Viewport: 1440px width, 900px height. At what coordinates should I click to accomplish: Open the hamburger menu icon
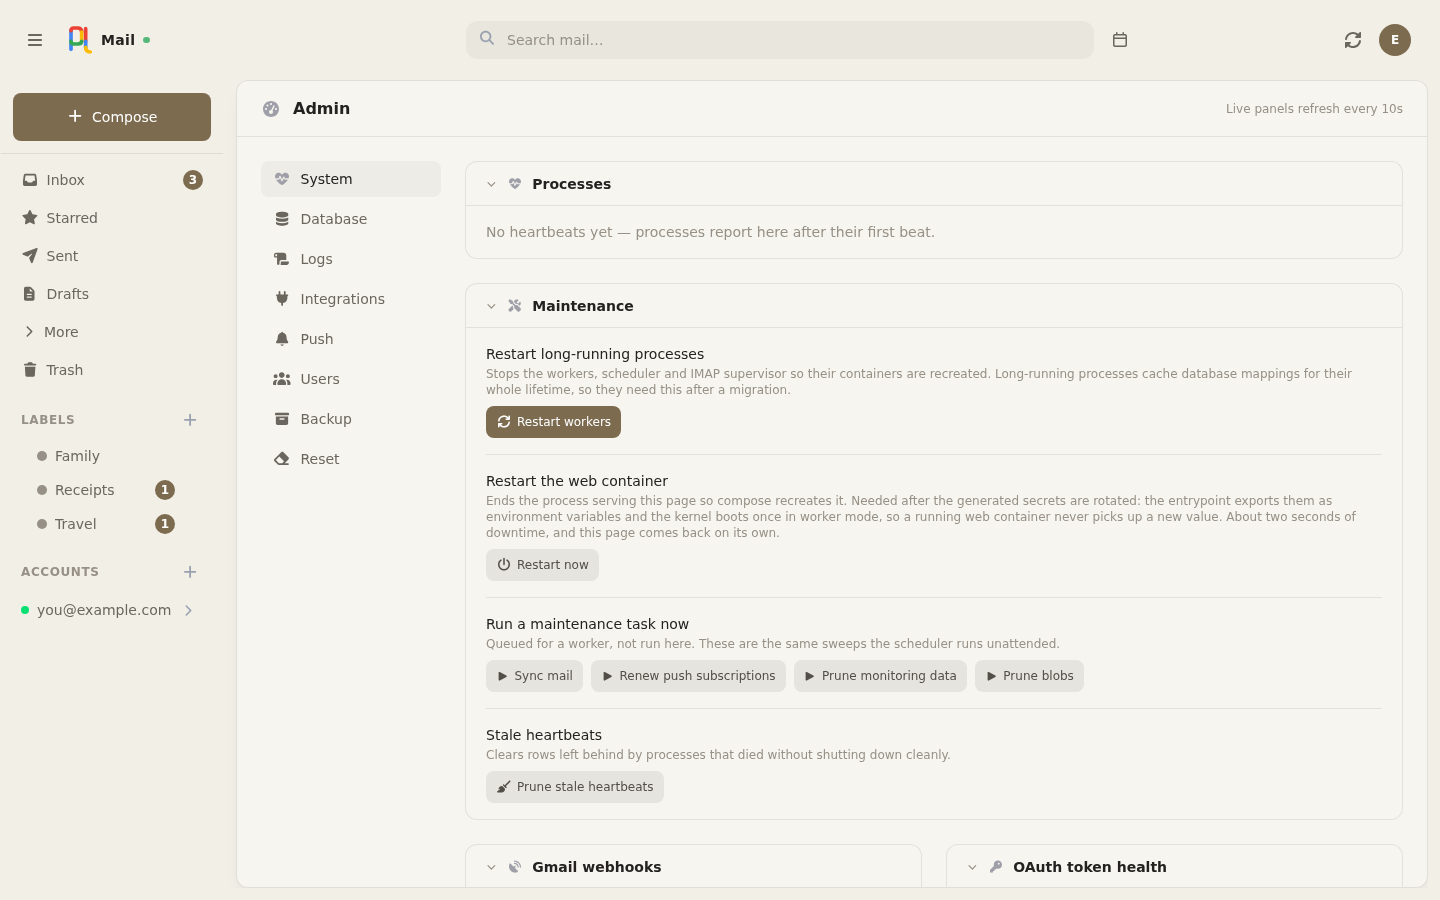(x=35, y=40)
